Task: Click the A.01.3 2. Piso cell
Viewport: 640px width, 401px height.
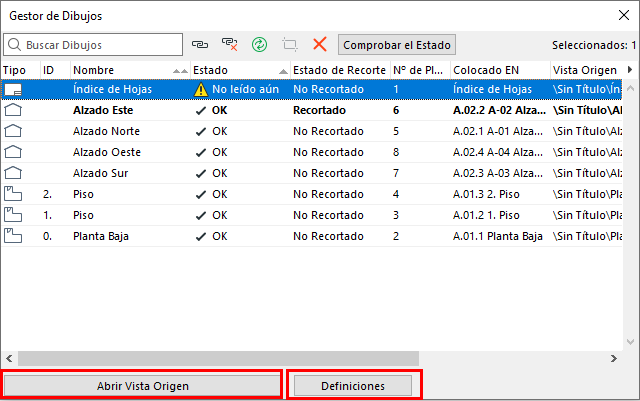Action: (486, 194)
